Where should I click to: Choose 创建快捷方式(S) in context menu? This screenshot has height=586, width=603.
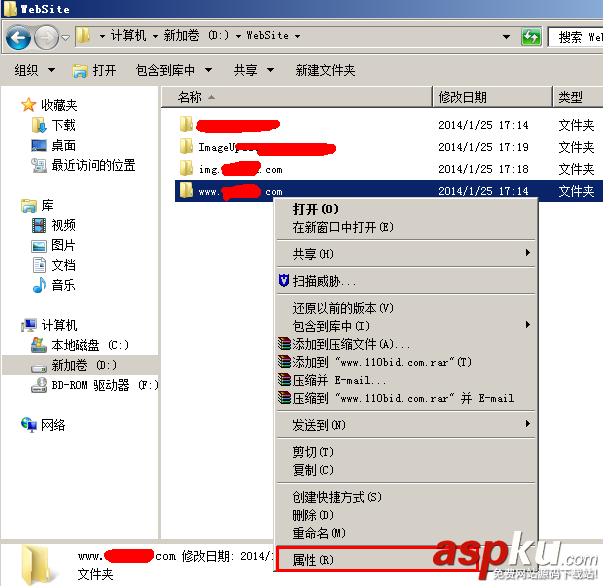pos(406,497)
